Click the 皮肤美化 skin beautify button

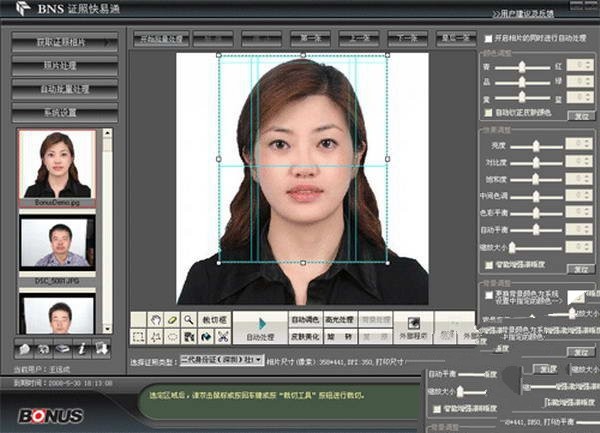click(305, 337)
